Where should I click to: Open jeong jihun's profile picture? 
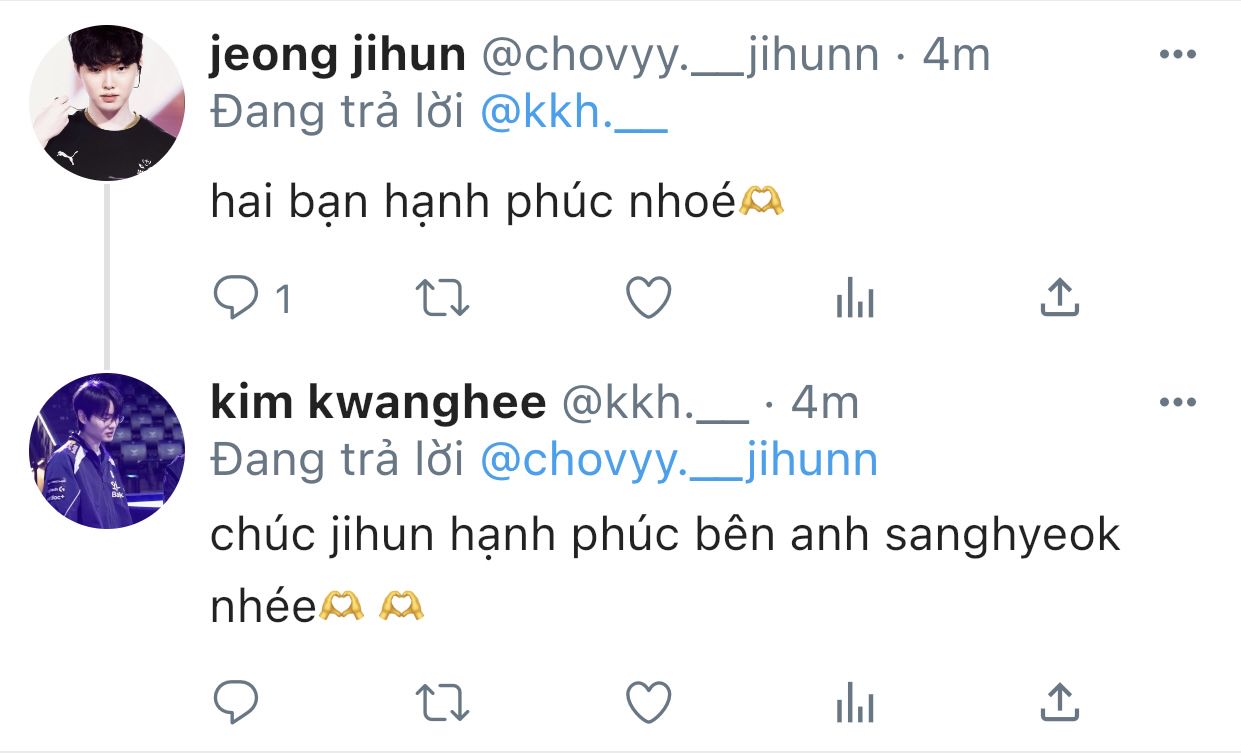[107, 103]
